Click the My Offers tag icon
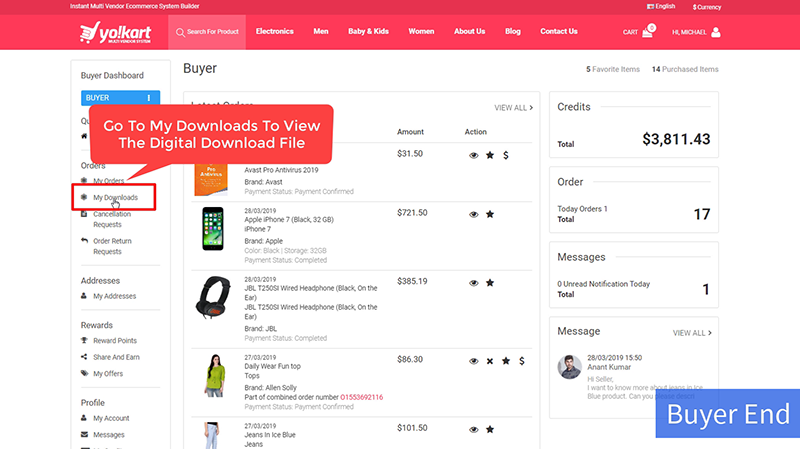Viewport: 800px width, 449px height. click(84, 373)
